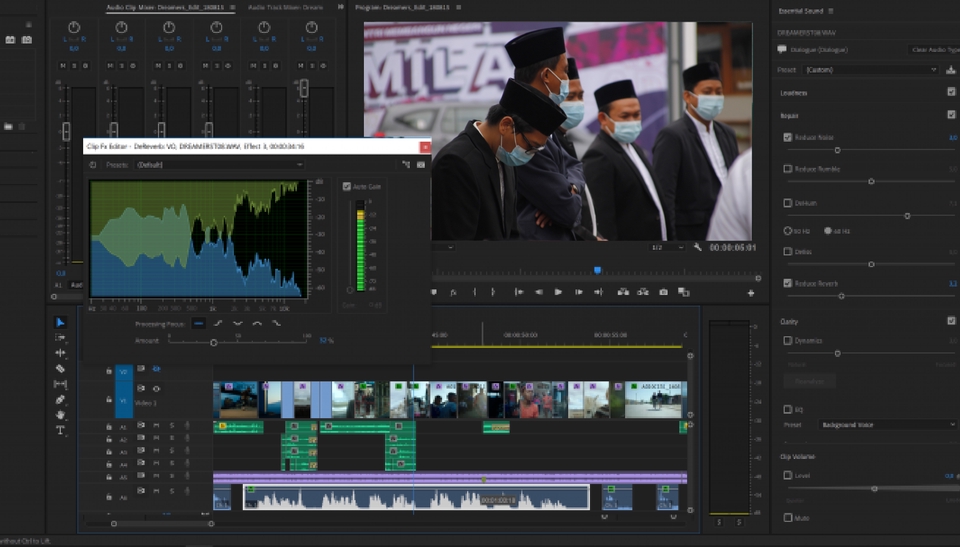The image size is (960, 547).
Task: Select the 50 Hz DeHum radio button
Action: [x=788, y=231]
